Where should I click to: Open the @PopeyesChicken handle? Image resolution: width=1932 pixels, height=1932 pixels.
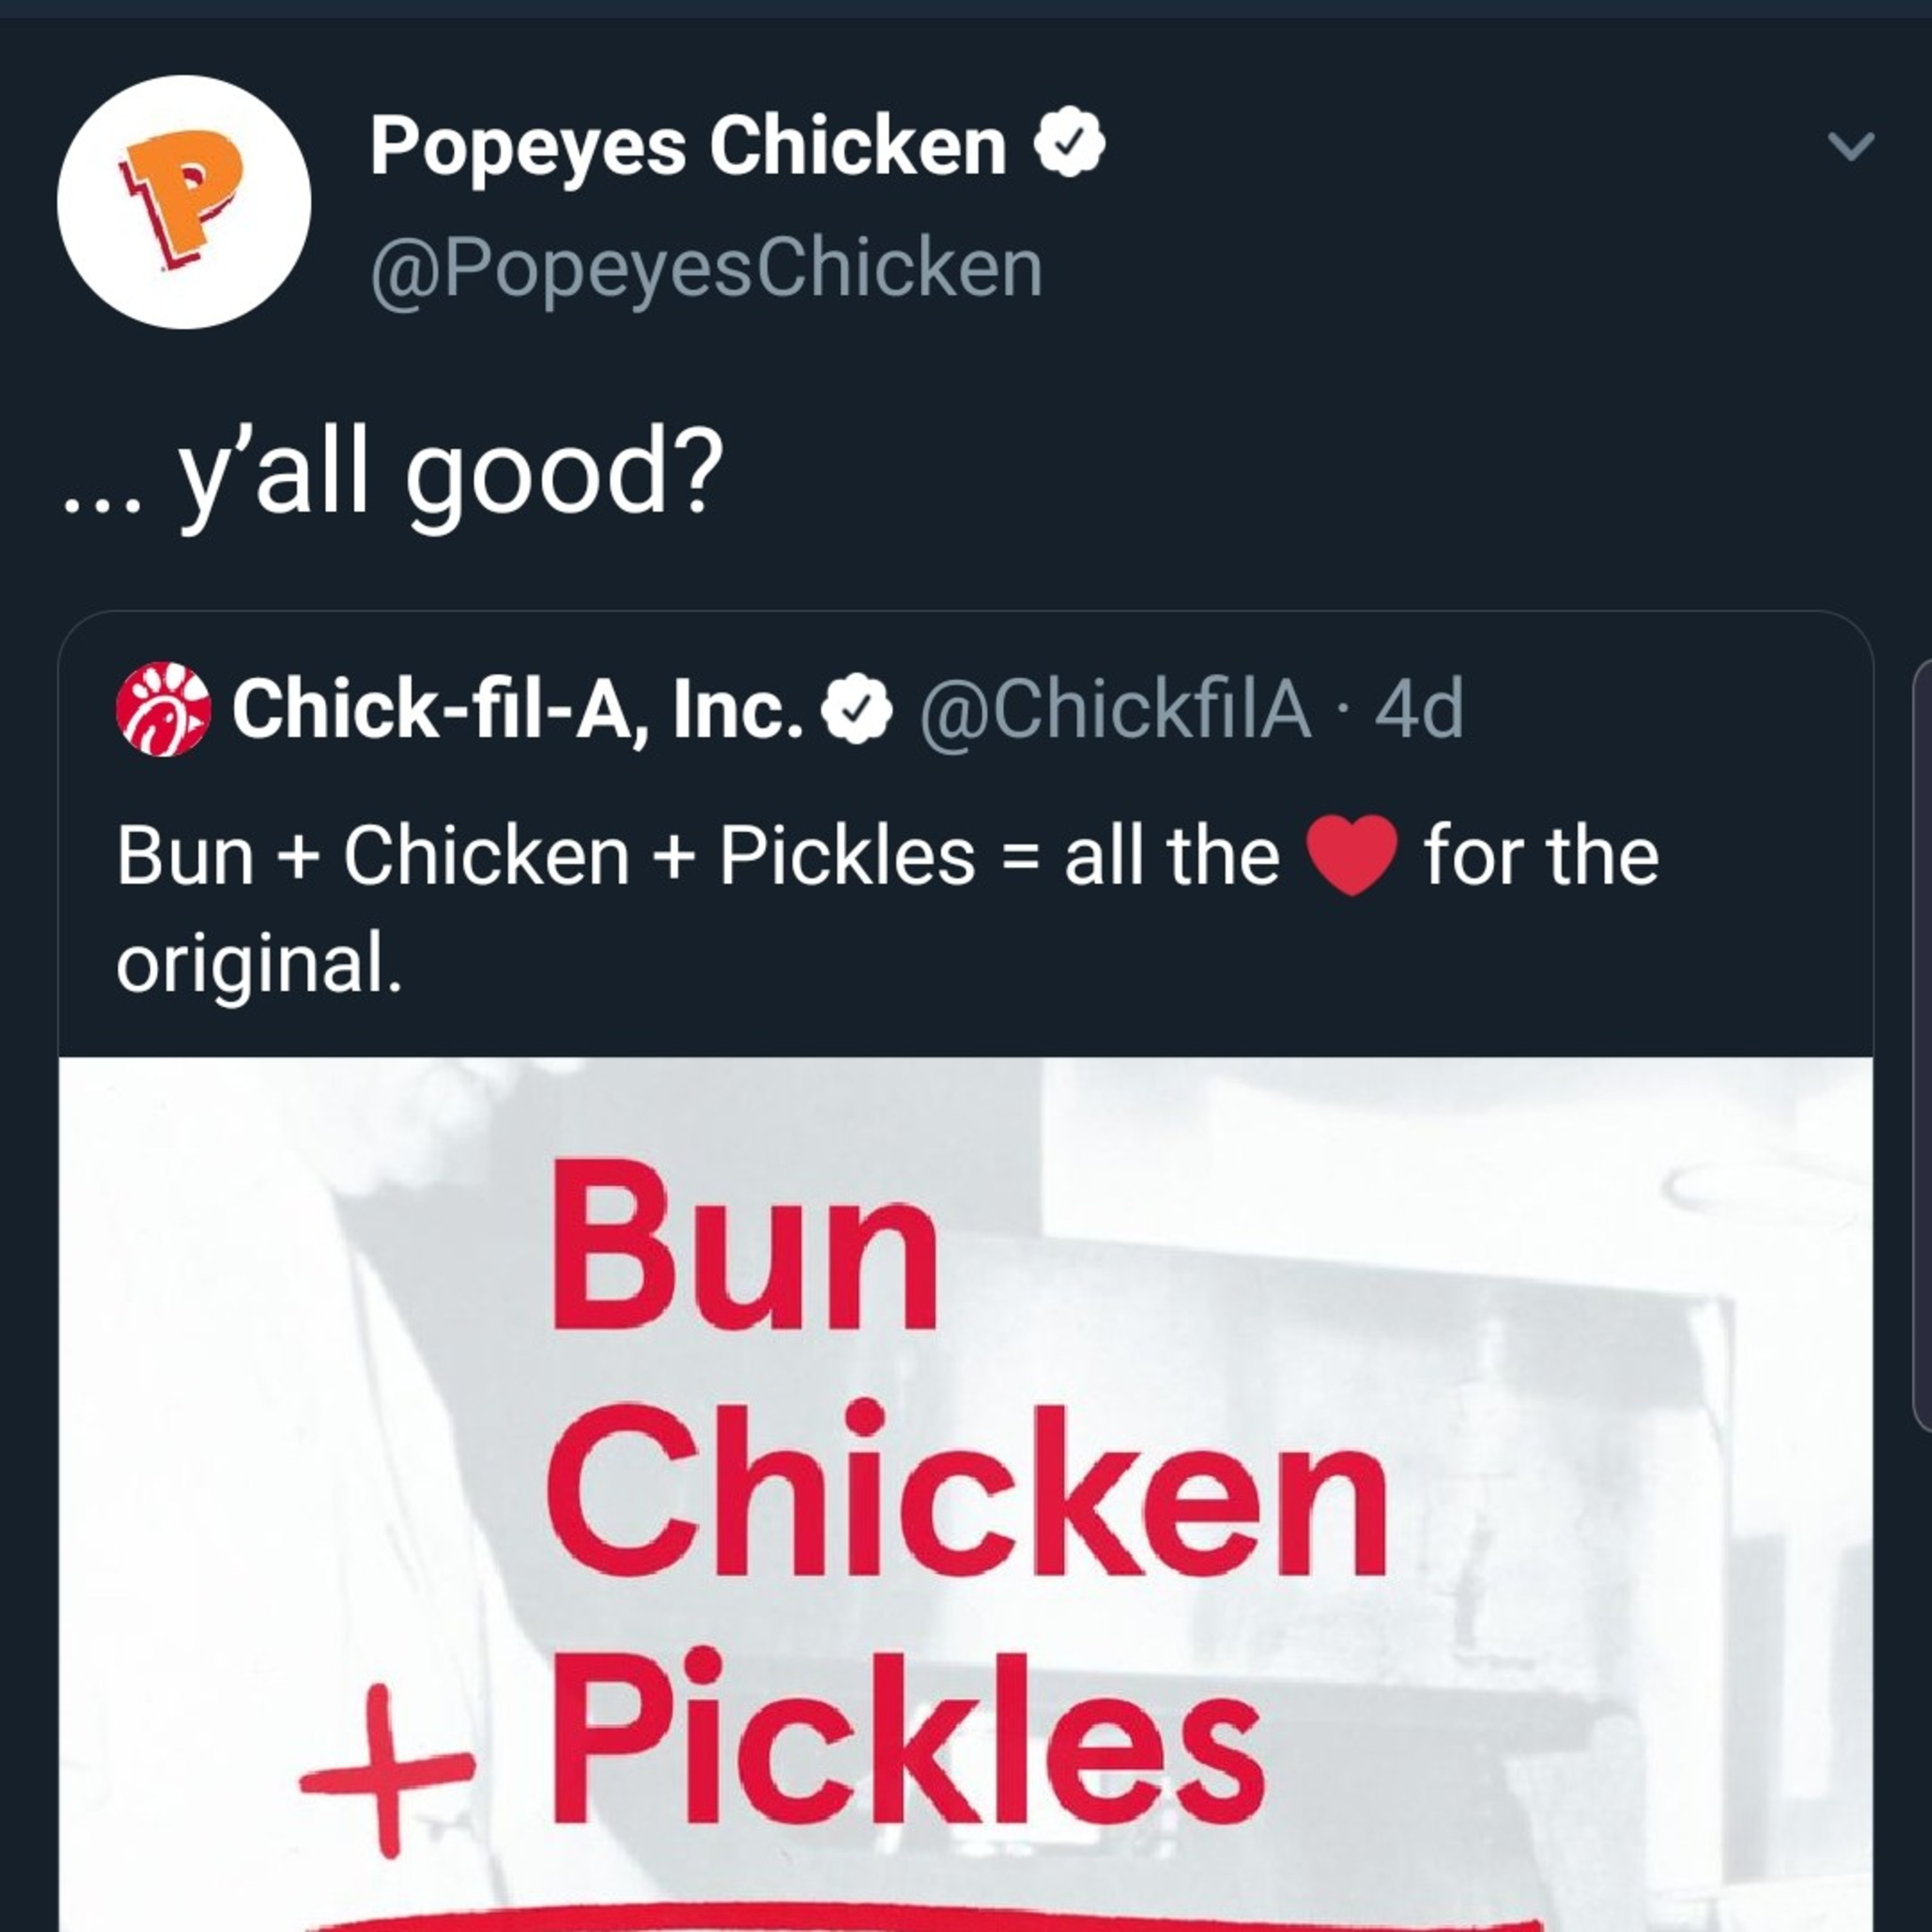[706, 268]
